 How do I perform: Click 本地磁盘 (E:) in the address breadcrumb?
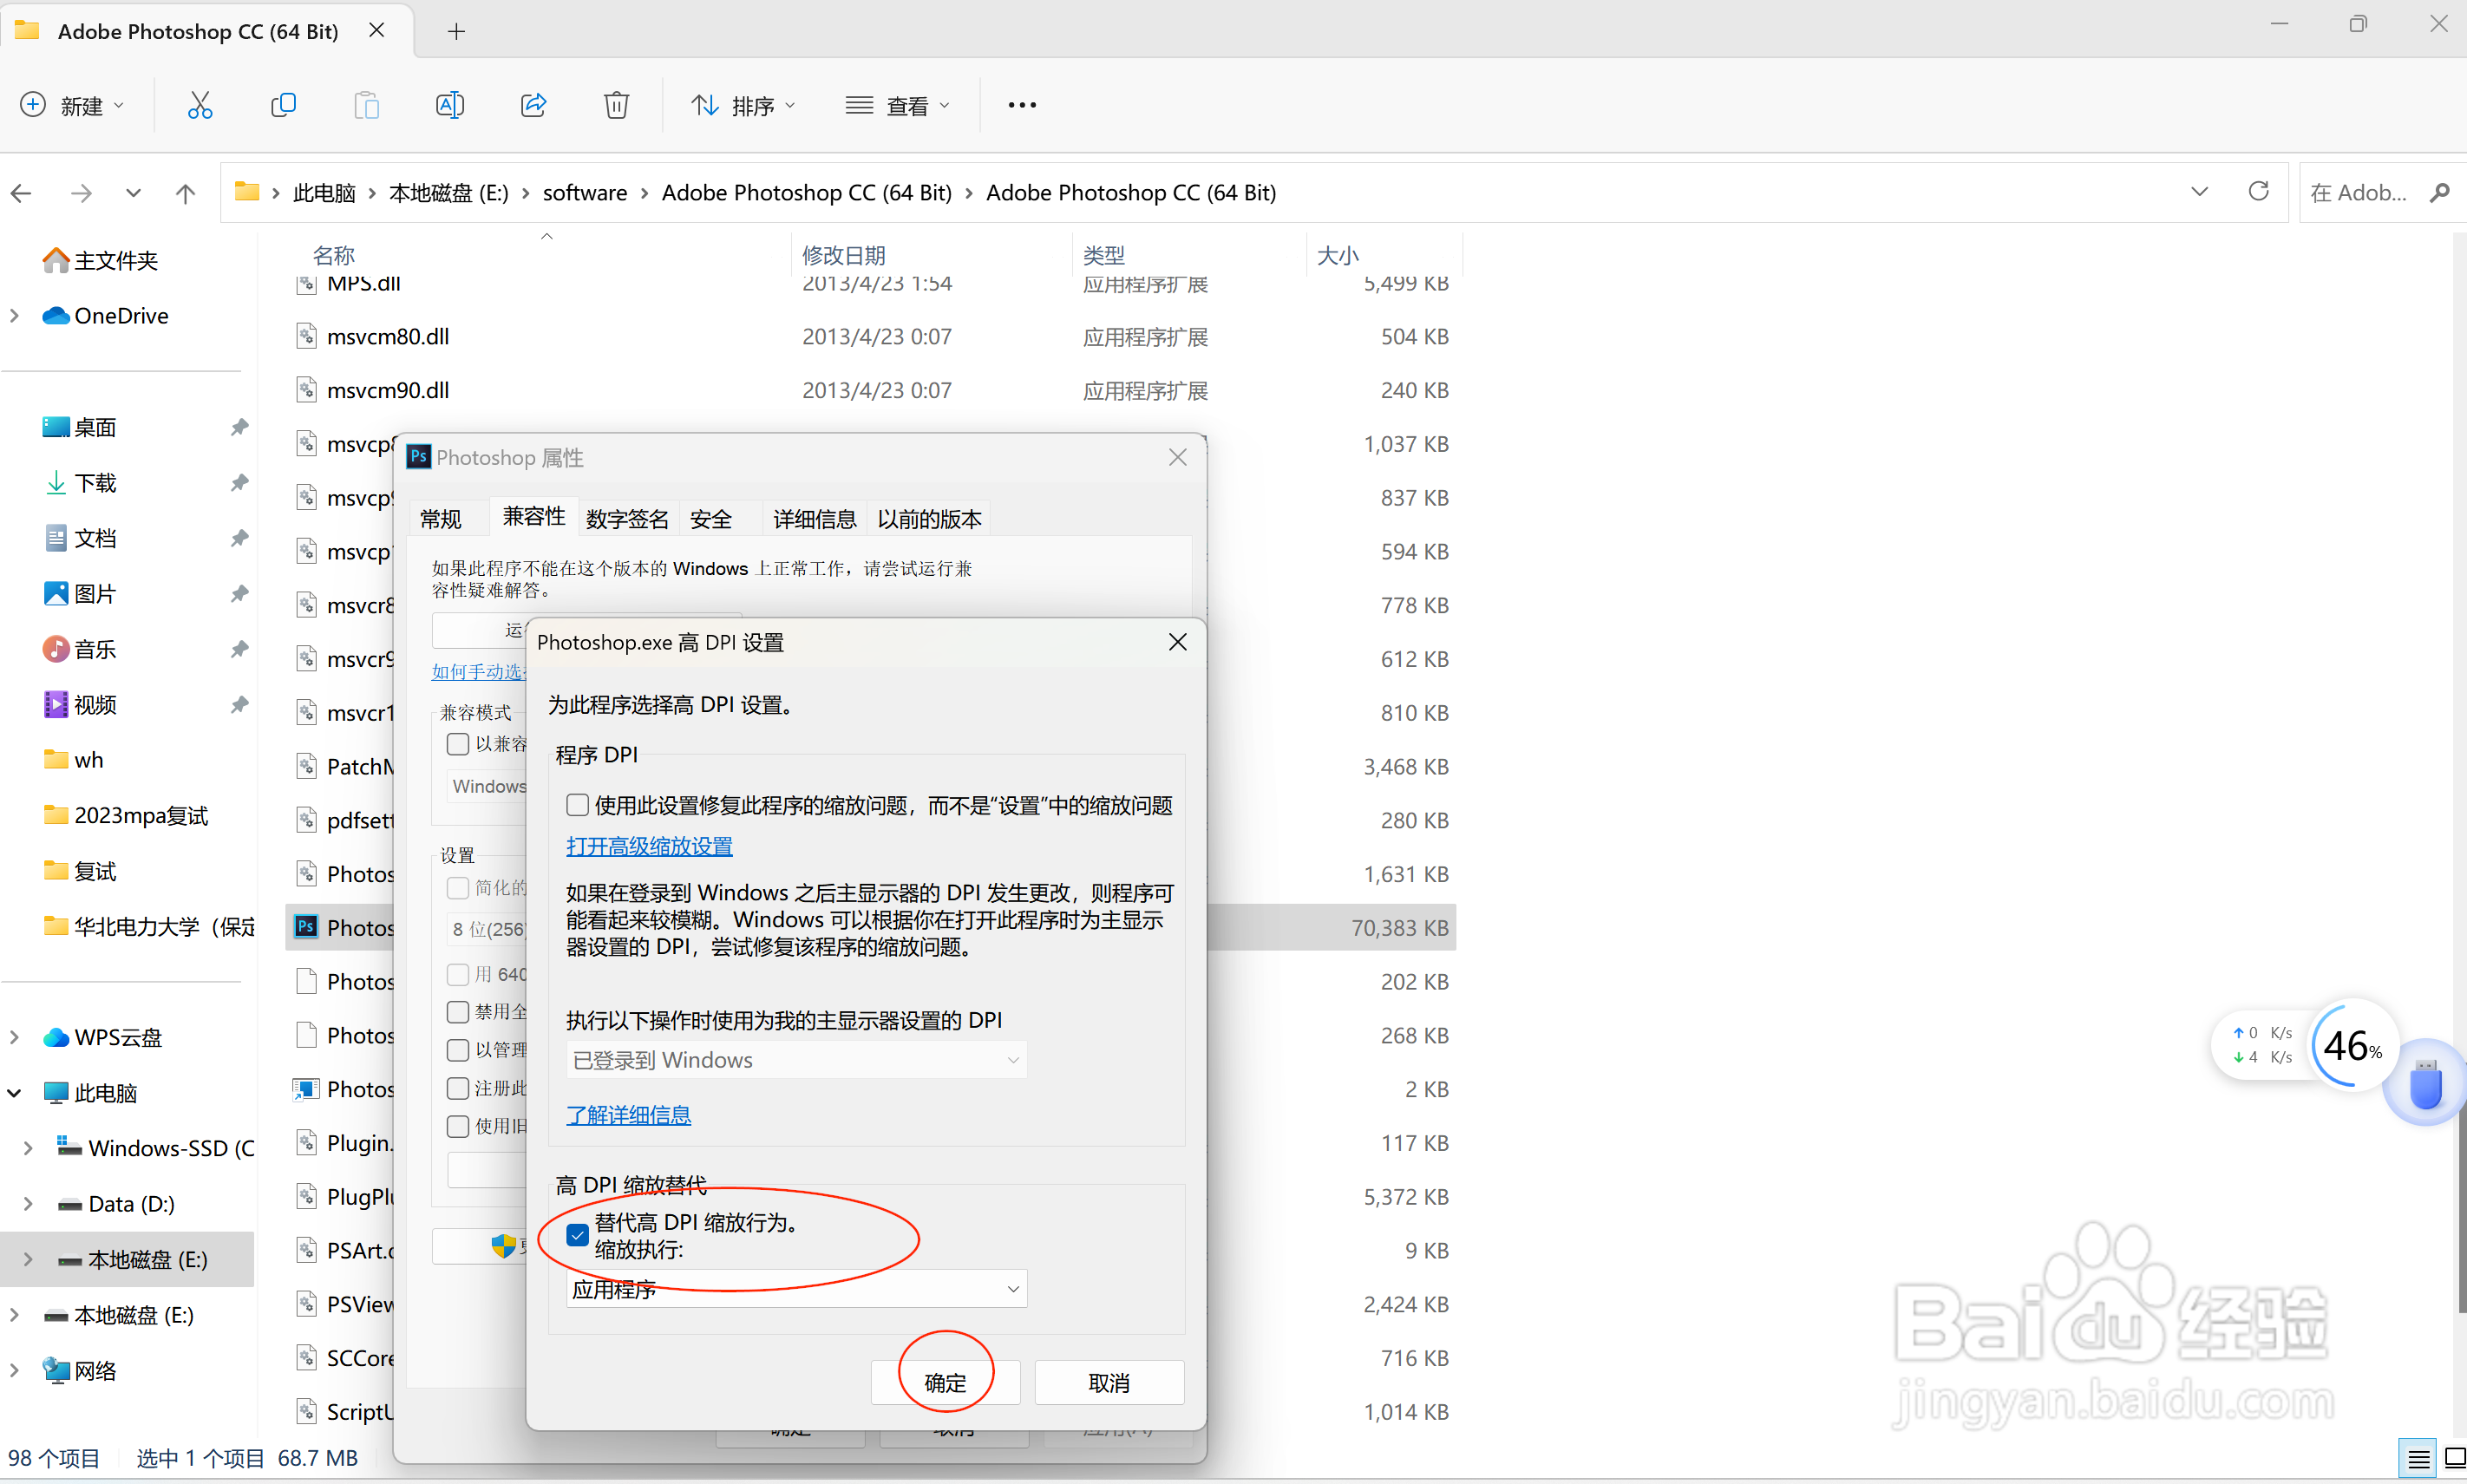point(448,193)
